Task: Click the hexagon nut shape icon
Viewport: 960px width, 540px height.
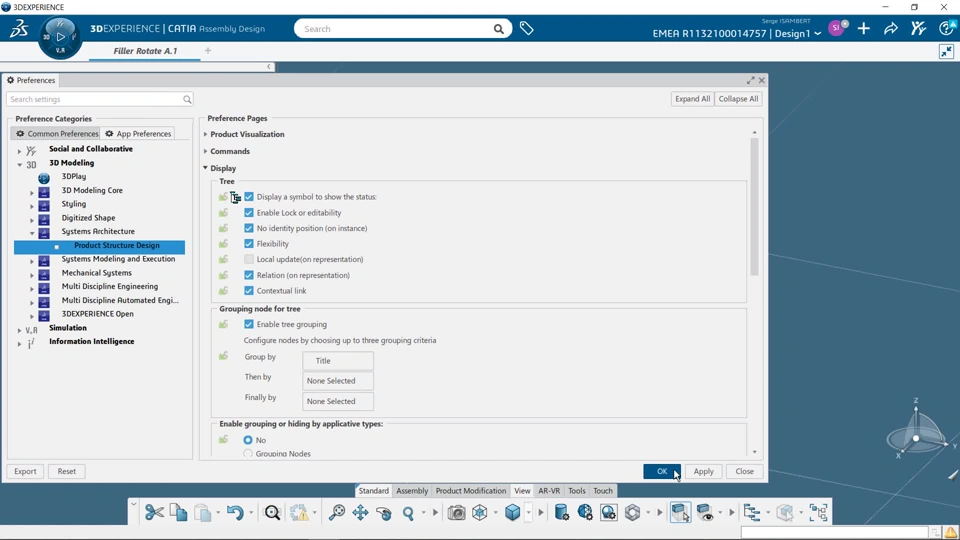Action: tap(632, 512)
